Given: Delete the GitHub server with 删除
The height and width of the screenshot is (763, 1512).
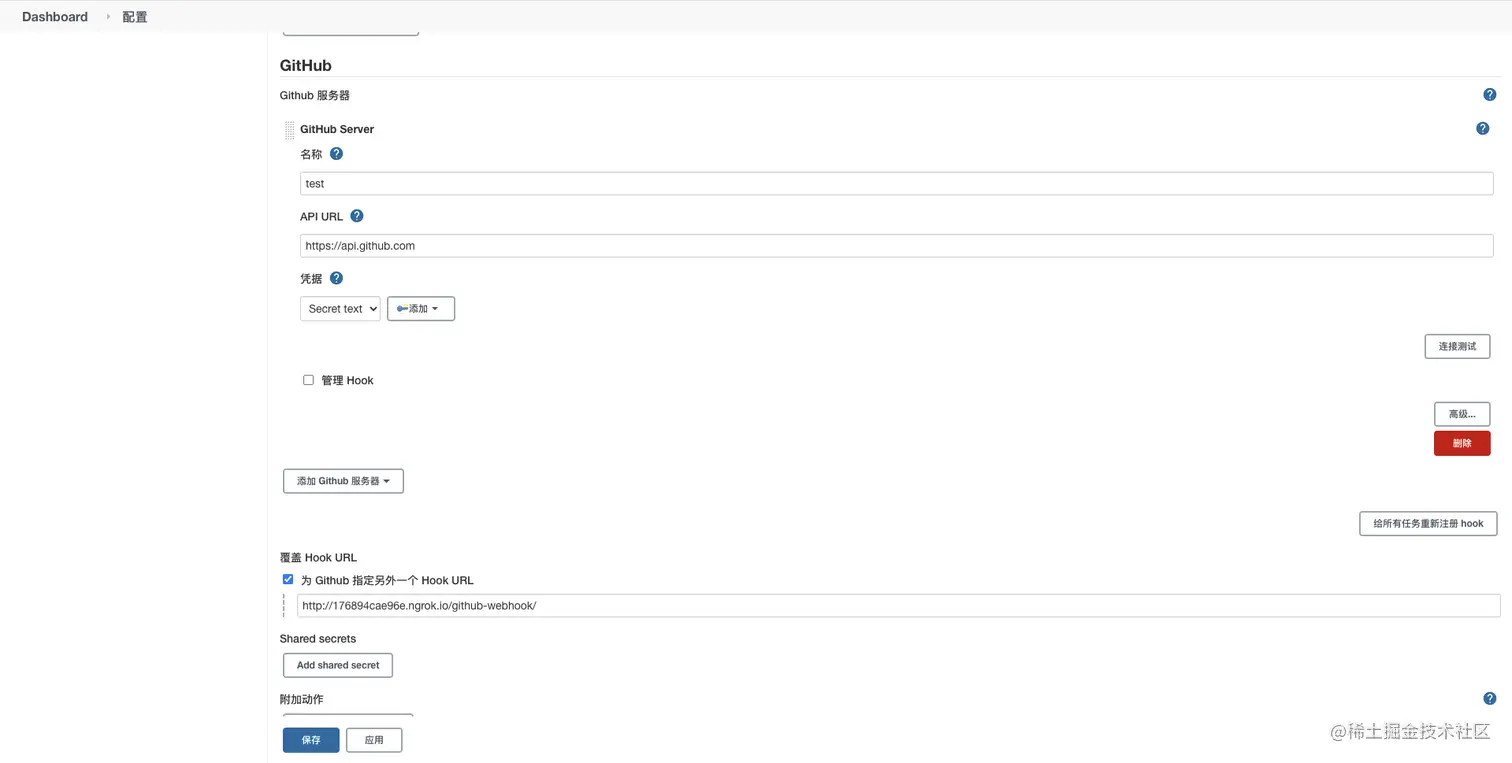Looking at the screenshot, I should pos(1462,443).
